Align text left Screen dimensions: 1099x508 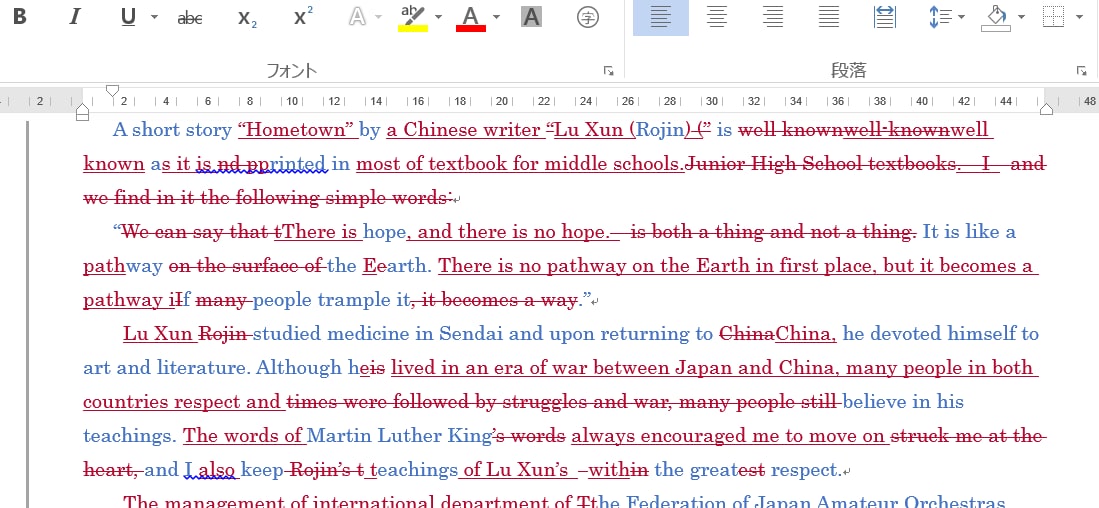pos(660,17)
